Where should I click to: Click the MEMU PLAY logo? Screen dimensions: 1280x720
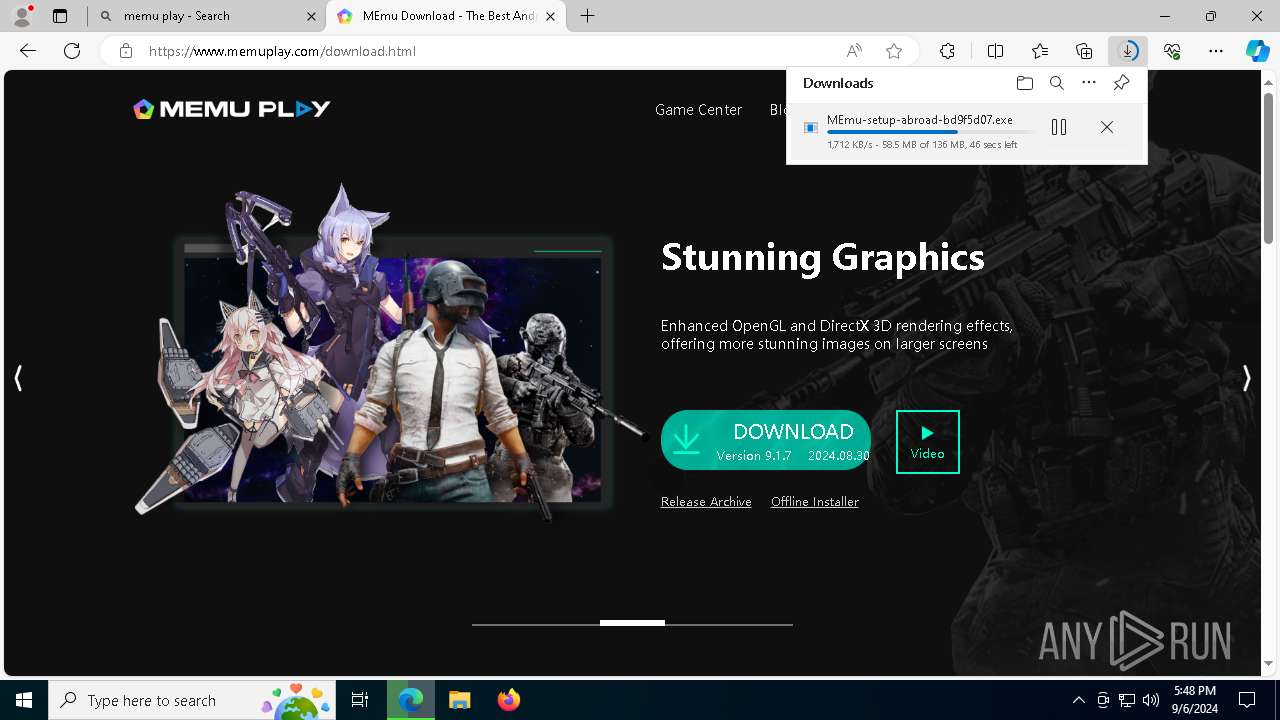pos(232,109)
